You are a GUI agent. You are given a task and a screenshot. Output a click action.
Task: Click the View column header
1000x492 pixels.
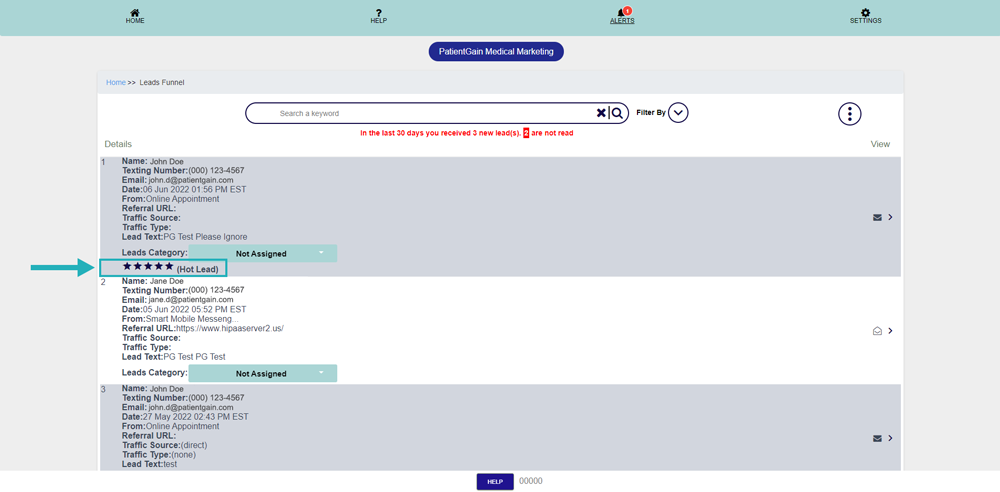pyautogui.click(x=880, y=144)
